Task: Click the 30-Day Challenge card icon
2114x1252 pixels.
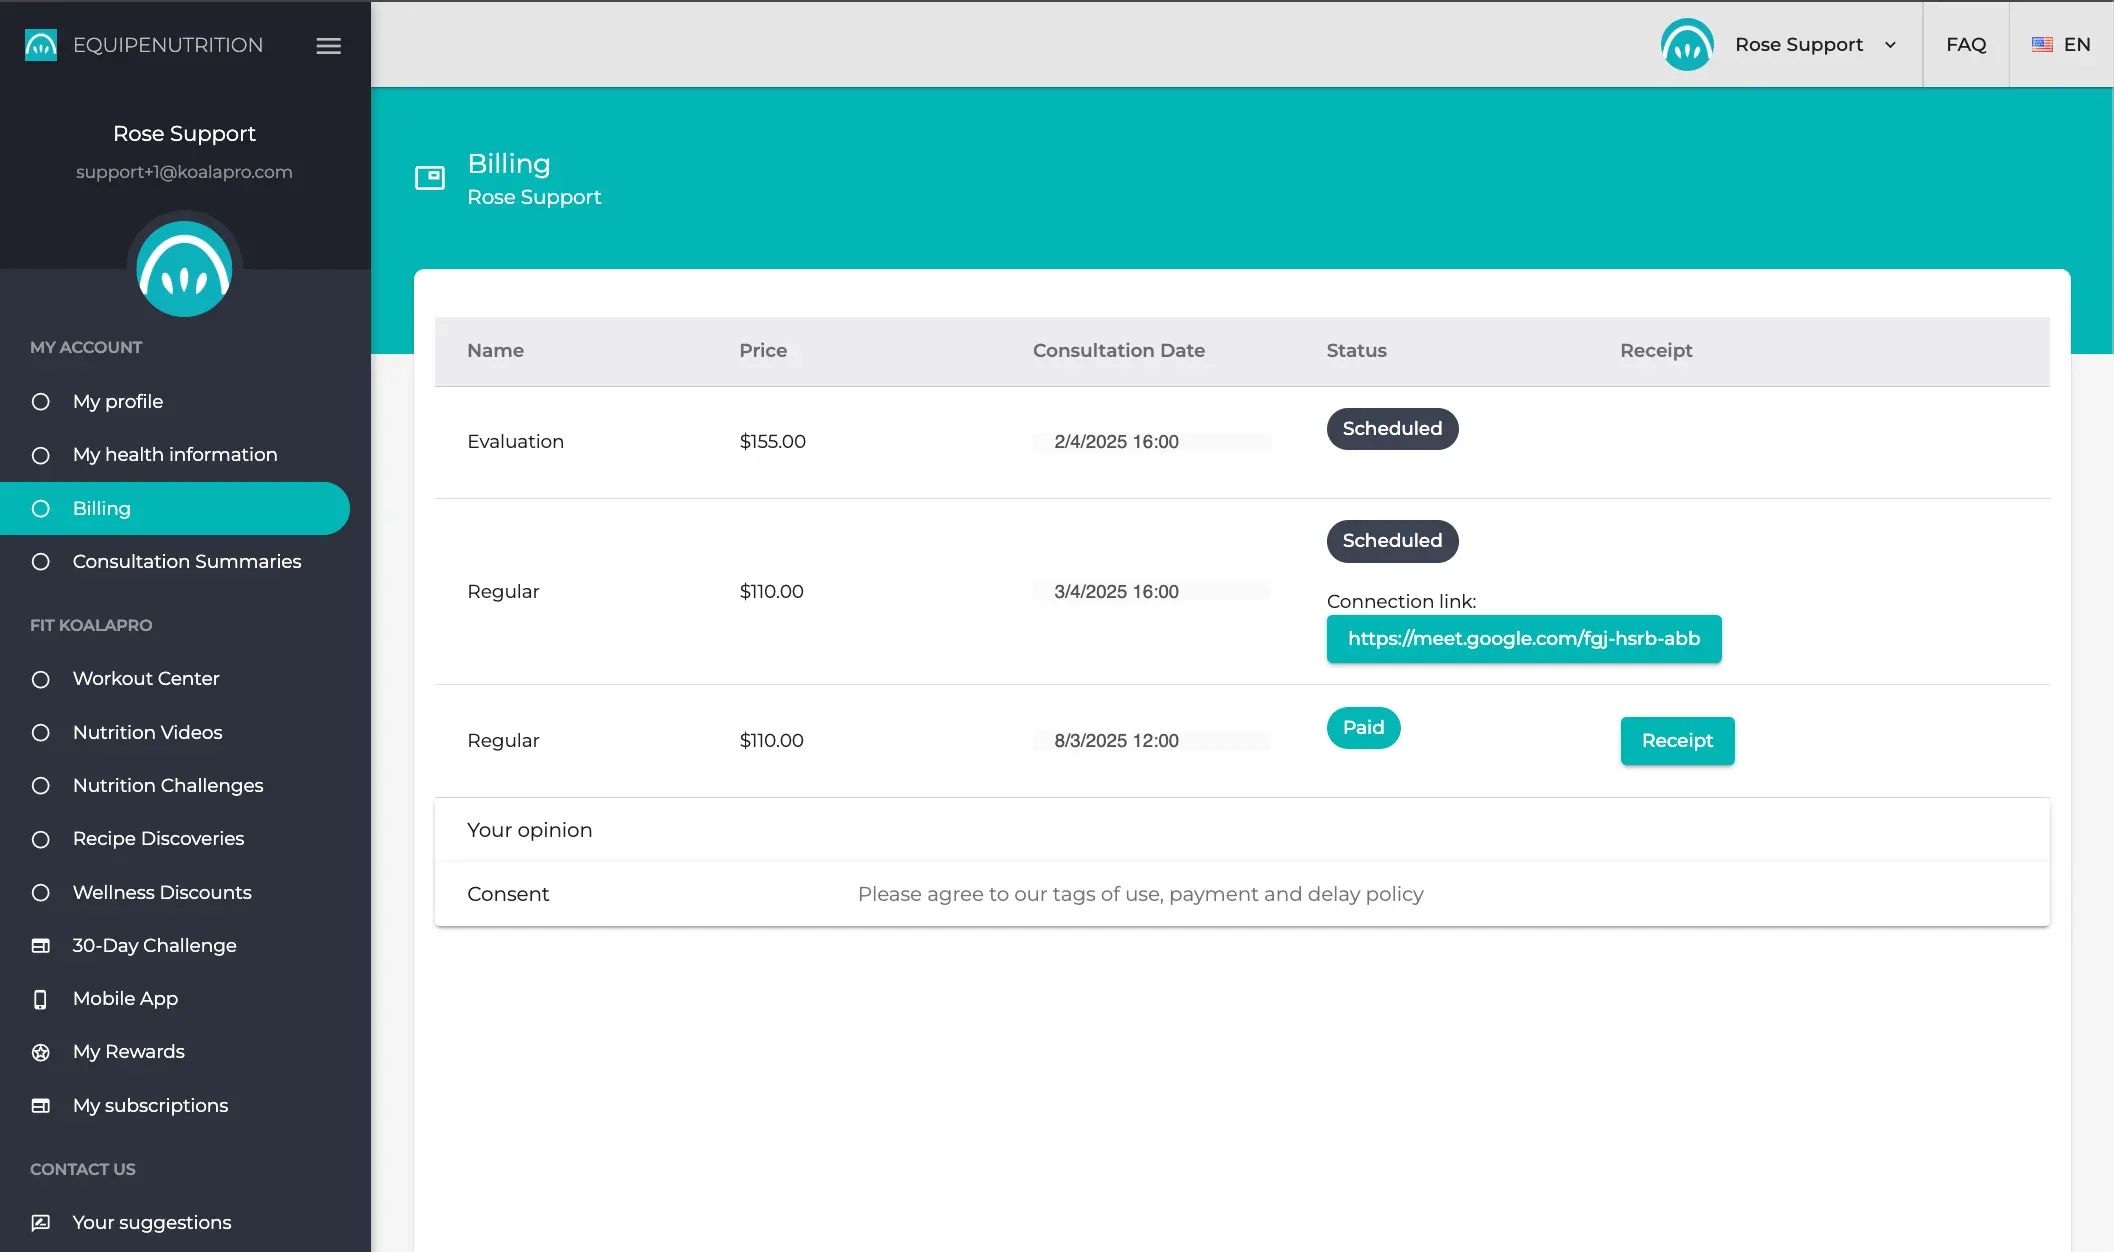Action: point(41,946)
